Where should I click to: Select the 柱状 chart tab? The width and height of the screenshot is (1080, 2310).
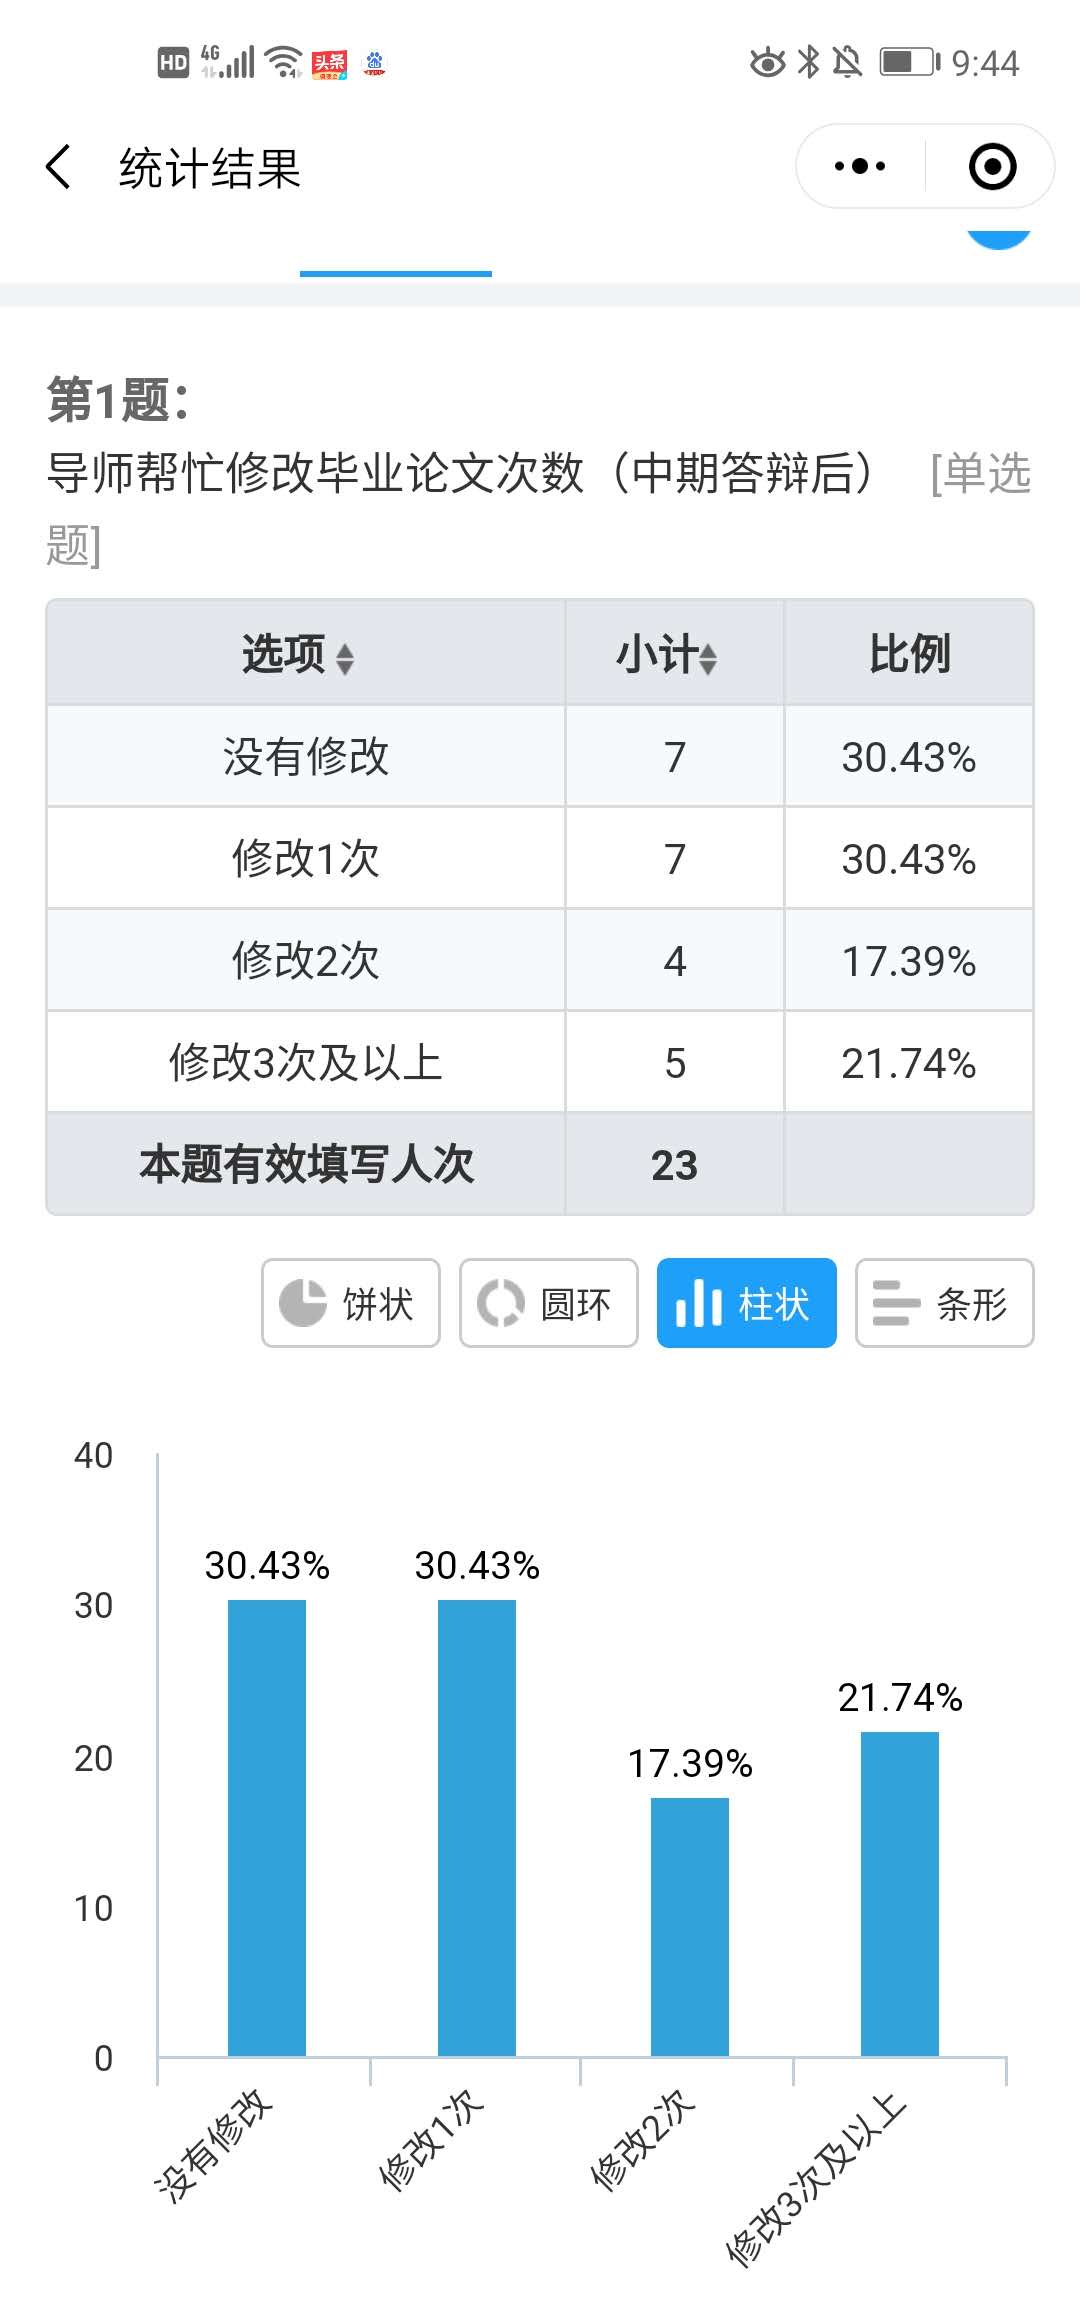747,1303
